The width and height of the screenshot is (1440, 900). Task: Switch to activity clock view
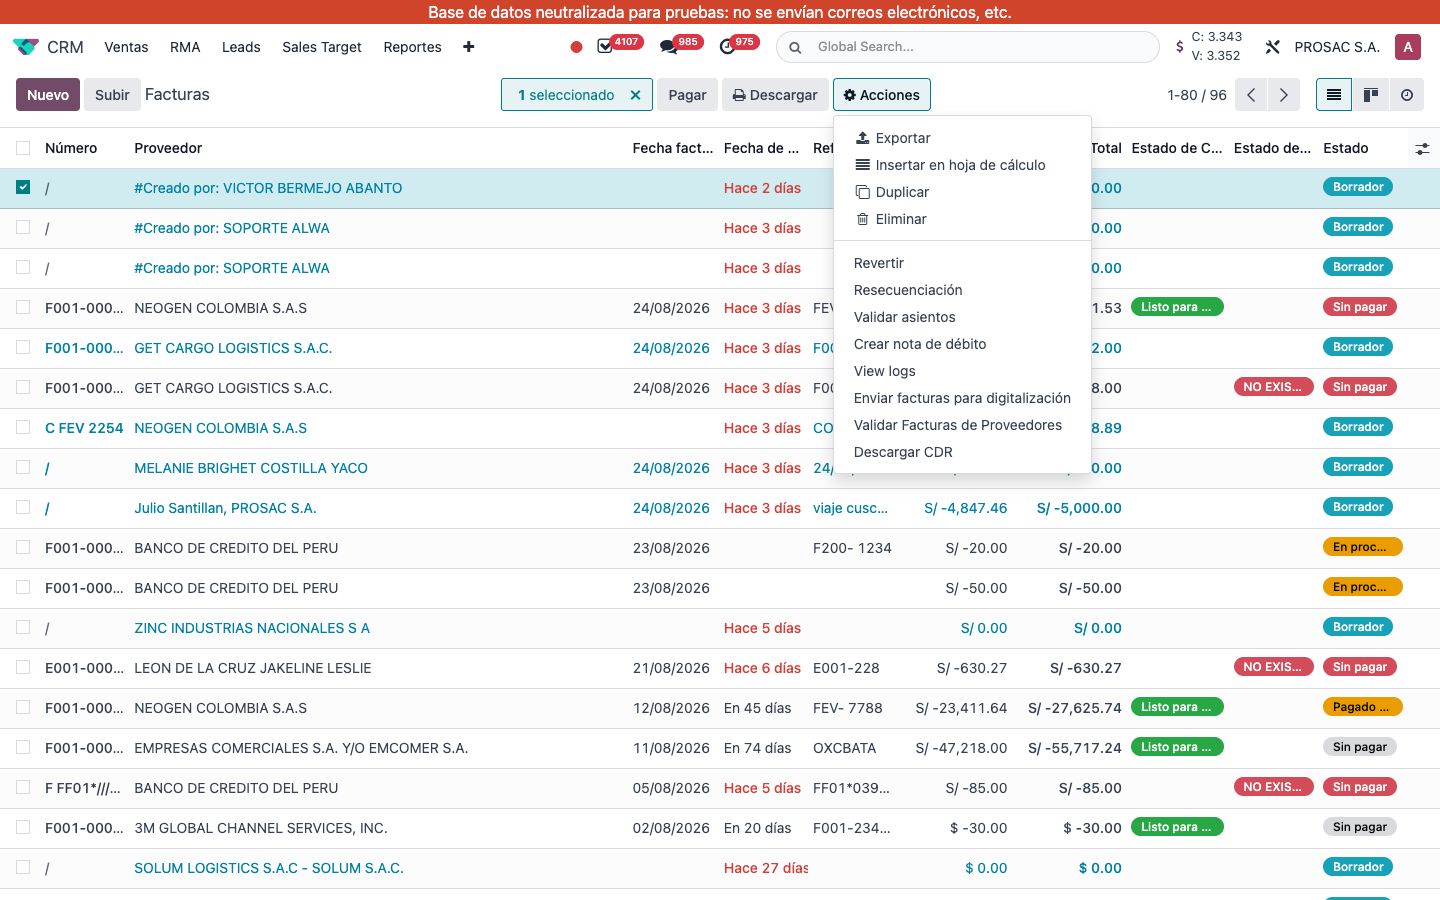pos(1407,95)
